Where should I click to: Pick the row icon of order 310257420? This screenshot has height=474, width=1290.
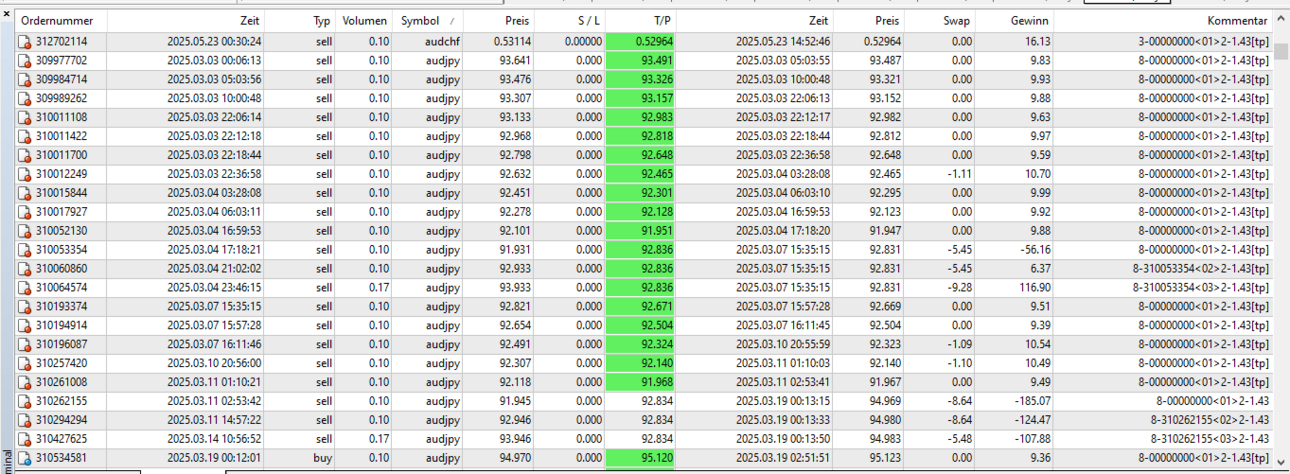point(25,364)
